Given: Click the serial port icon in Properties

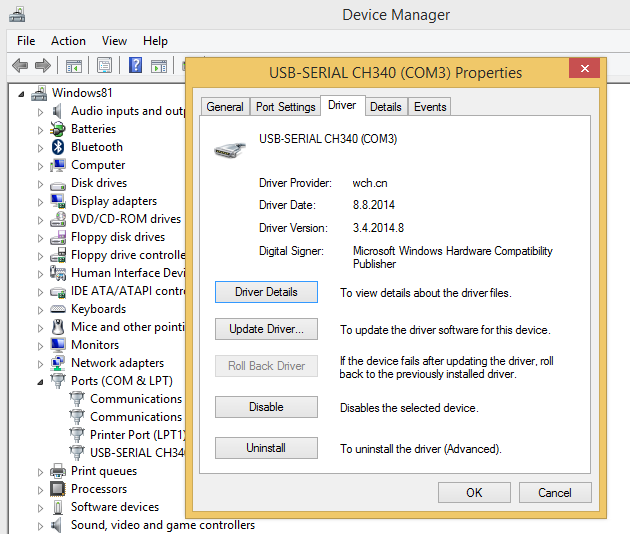Looking at the screenshot, I should (229, 150).
